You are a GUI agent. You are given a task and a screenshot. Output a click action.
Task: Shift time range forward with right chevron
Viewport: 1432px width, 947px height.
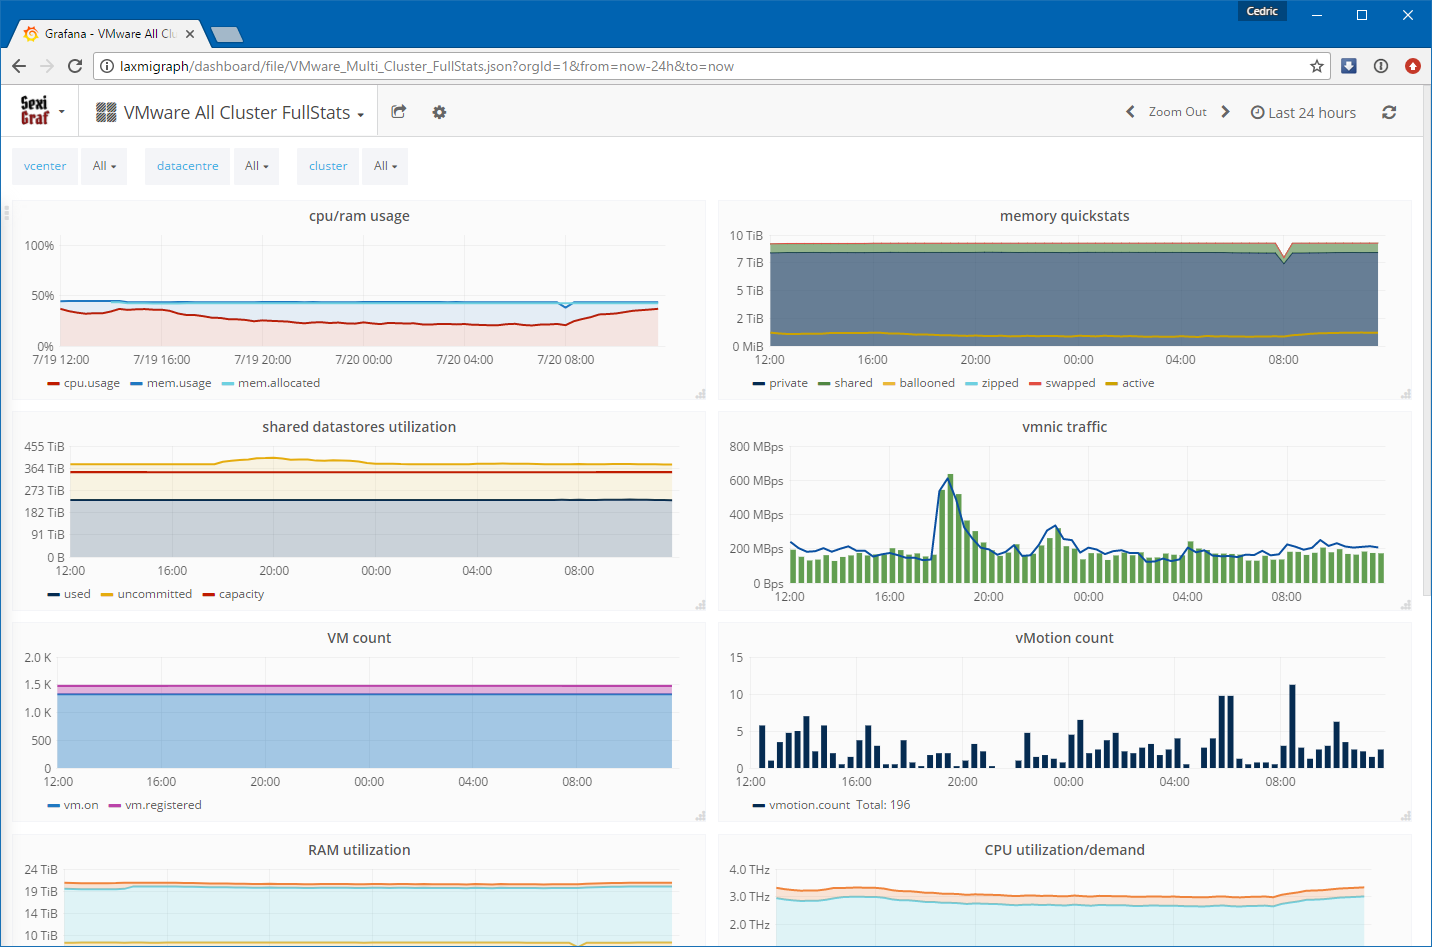[x=1225, y=112]
